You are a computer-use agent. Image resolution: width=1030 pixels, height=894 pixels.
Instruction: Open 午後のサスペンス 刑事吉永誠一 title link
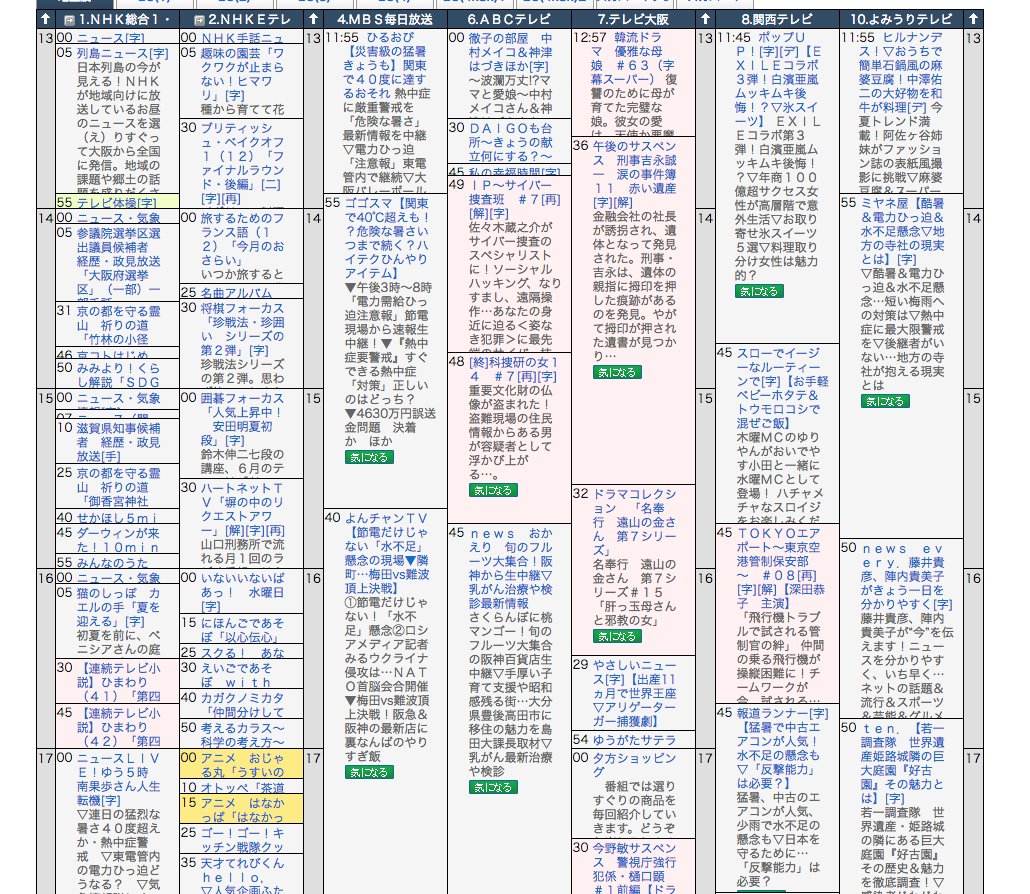tap(635, 174)
